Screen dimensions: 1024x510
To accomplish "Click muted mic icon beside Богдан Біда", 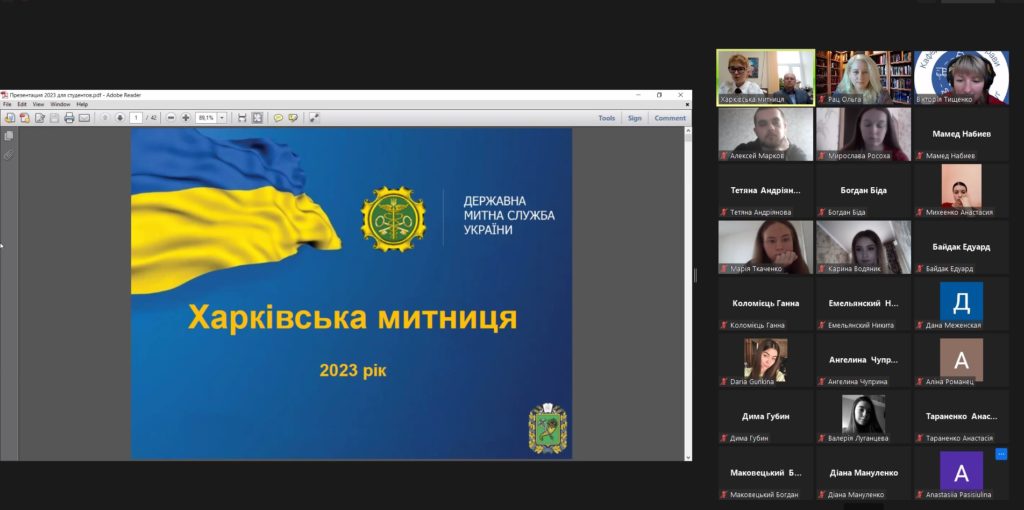I will tap(822, 213).
